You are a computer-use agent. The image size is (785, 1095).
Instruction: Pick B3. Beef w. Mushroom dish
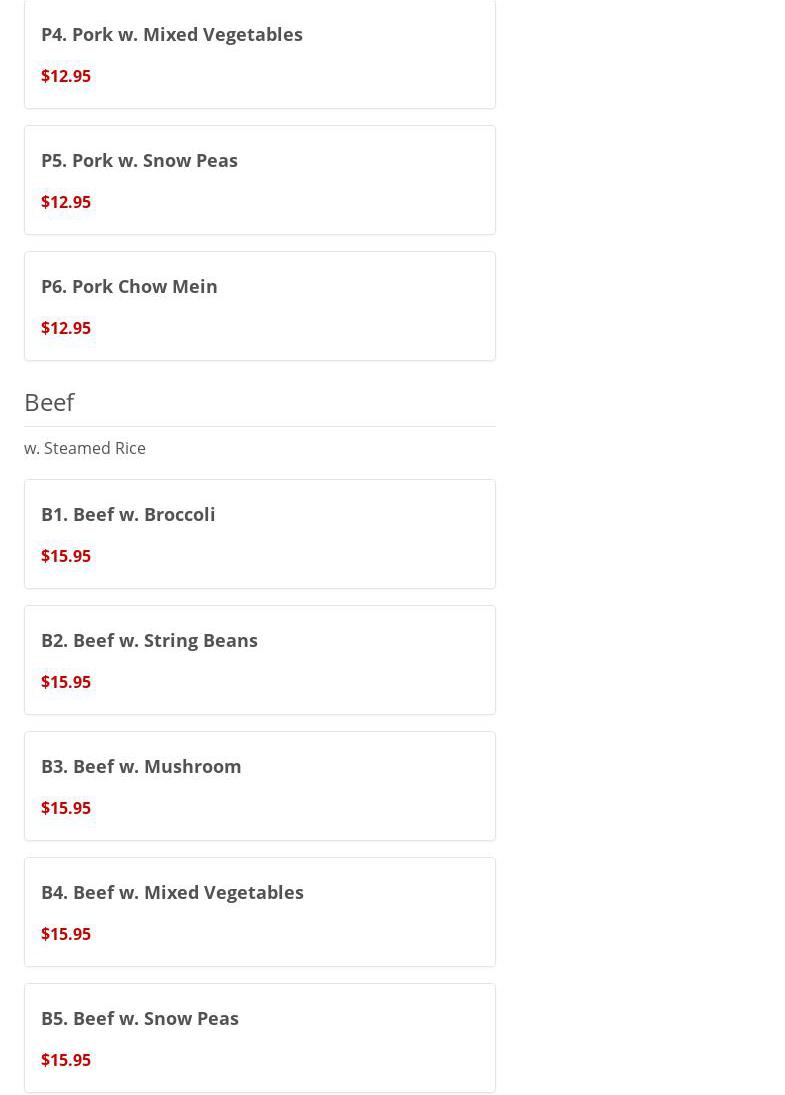(141, 766)
